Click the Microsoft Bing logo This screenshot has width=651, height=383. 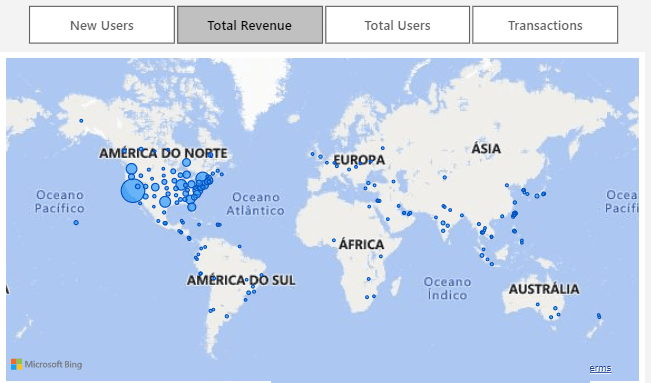click(46, 364)
